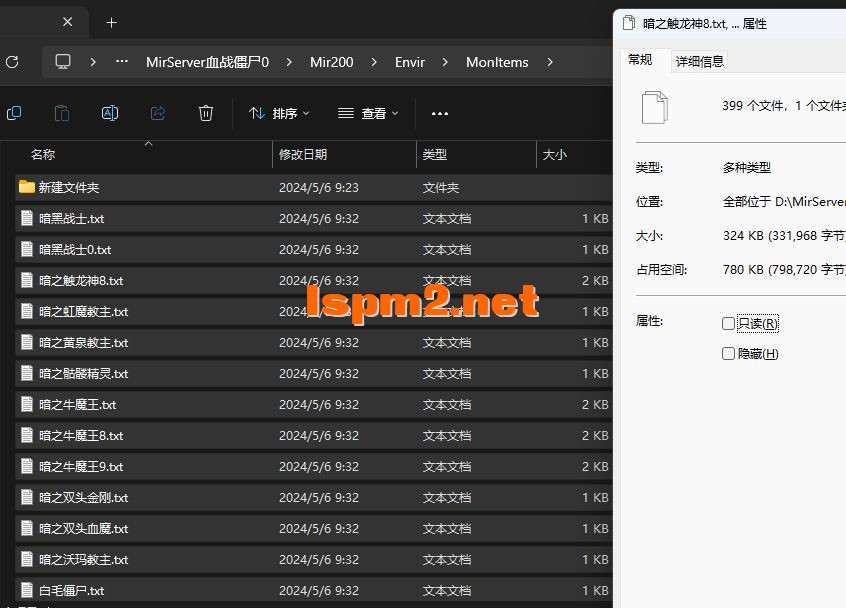Screen dimensions: 846x608
Task: Select file 暗之牛魔王.txt
Action: (x=313, y=405)
